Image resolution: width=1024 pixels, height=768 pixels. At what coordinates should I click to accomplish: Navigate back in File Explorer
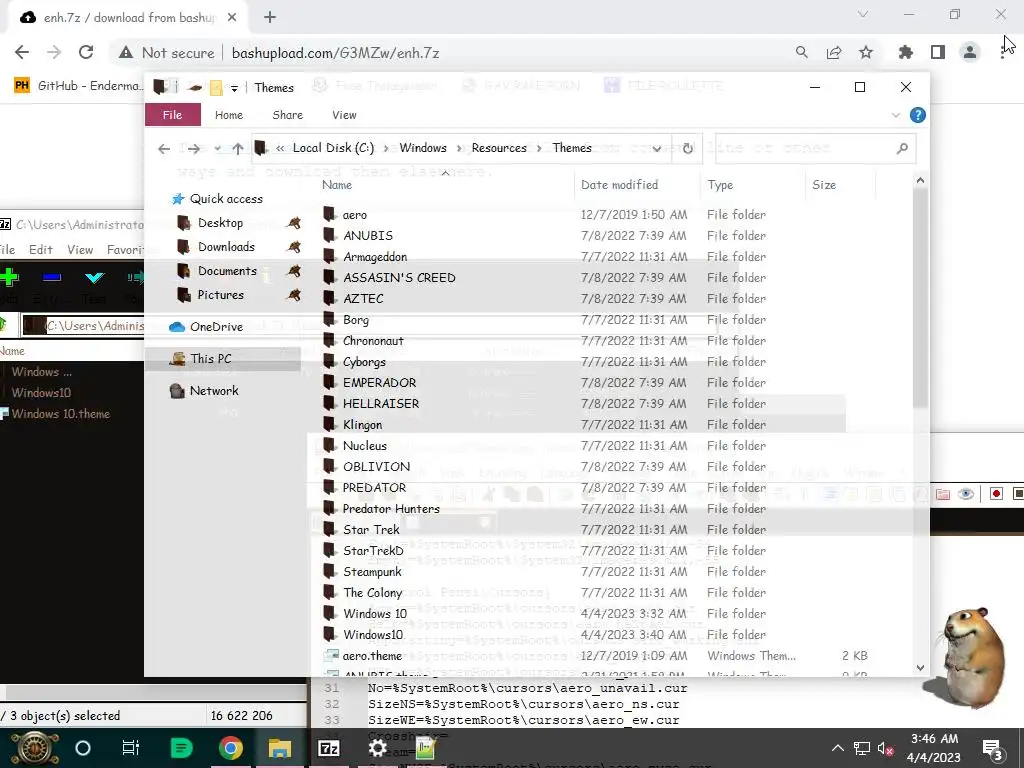164,149
